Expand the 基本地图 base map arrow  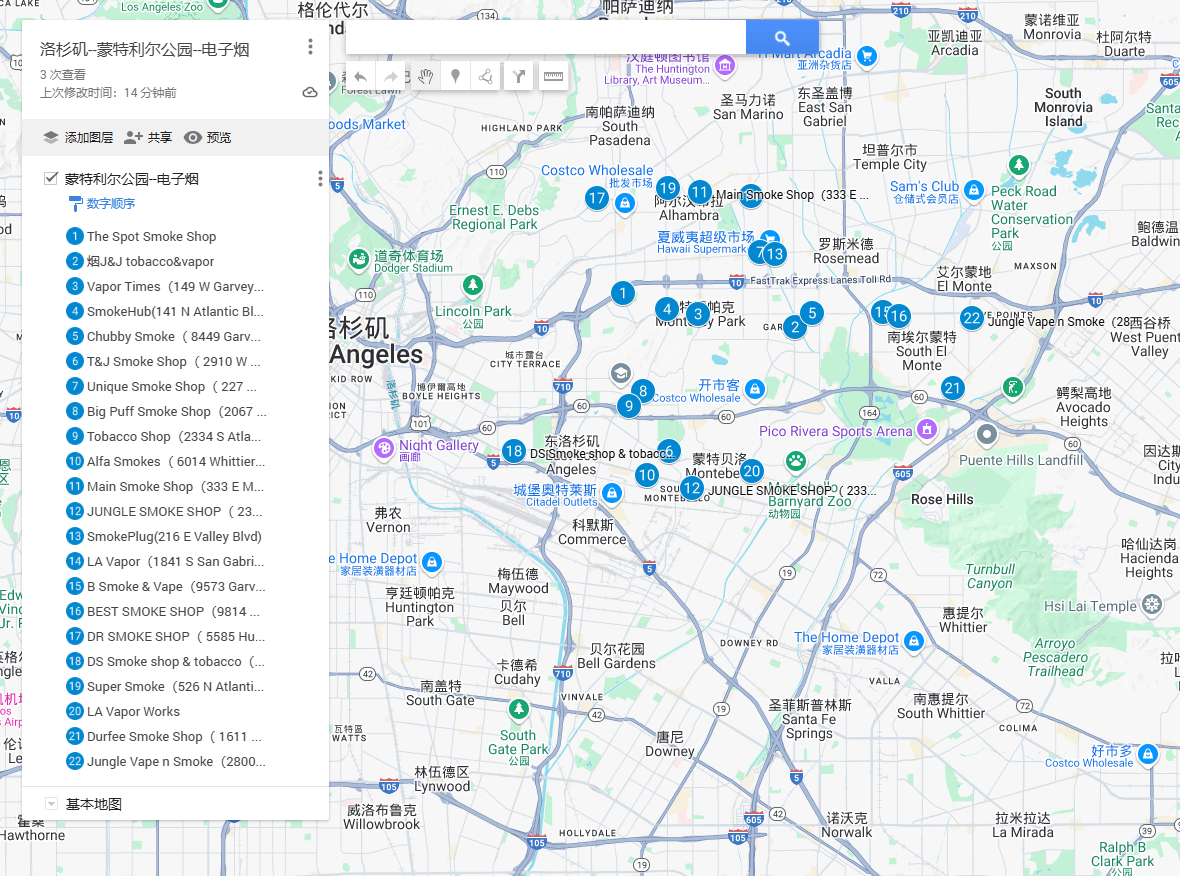pos(51,804)
